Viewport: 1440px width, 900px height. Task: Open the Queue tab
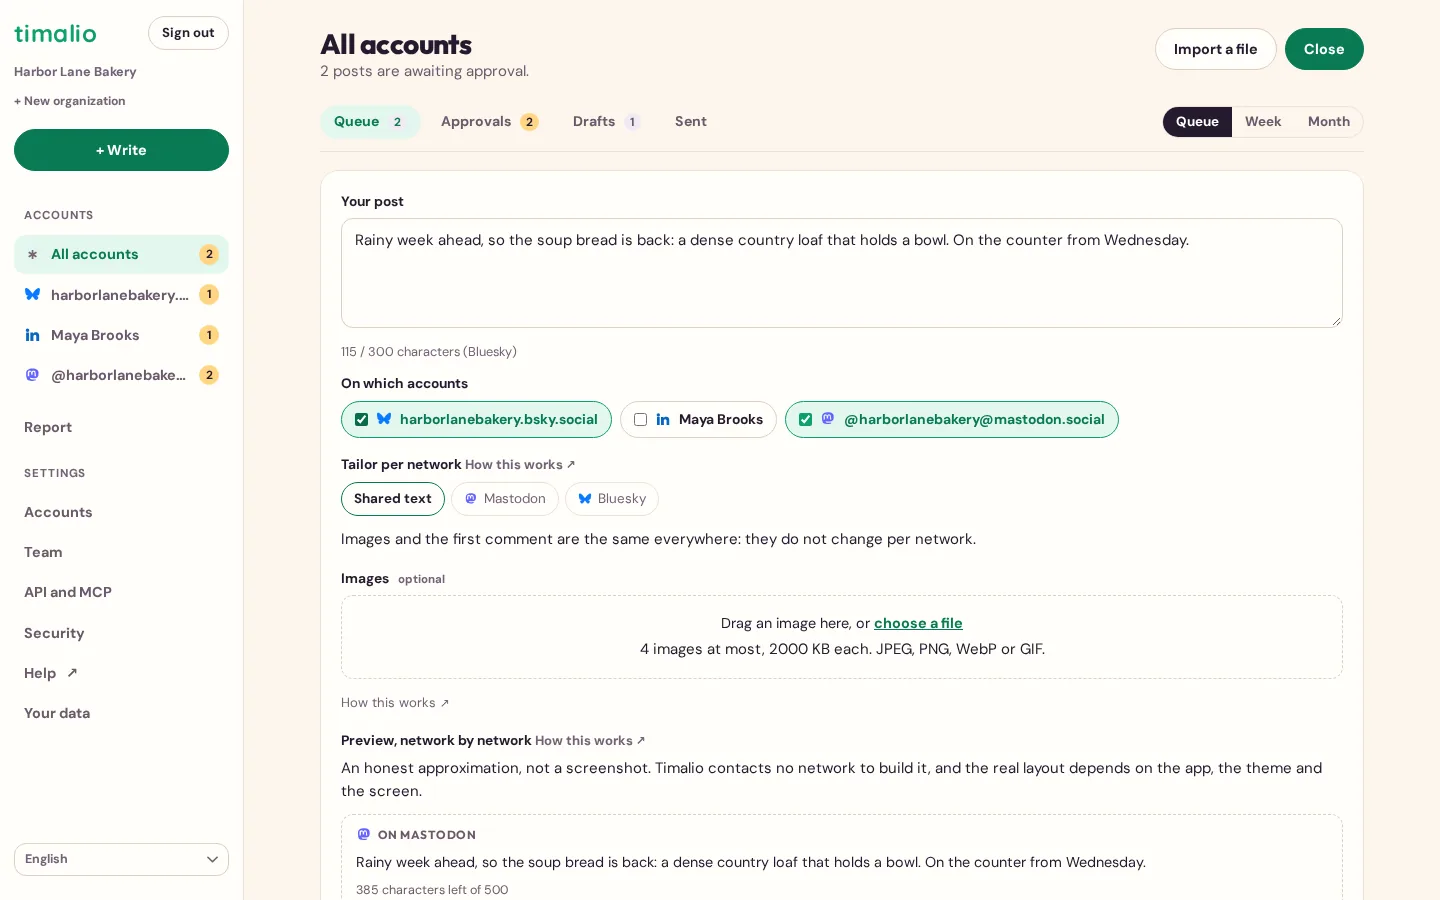click(370, 122)
